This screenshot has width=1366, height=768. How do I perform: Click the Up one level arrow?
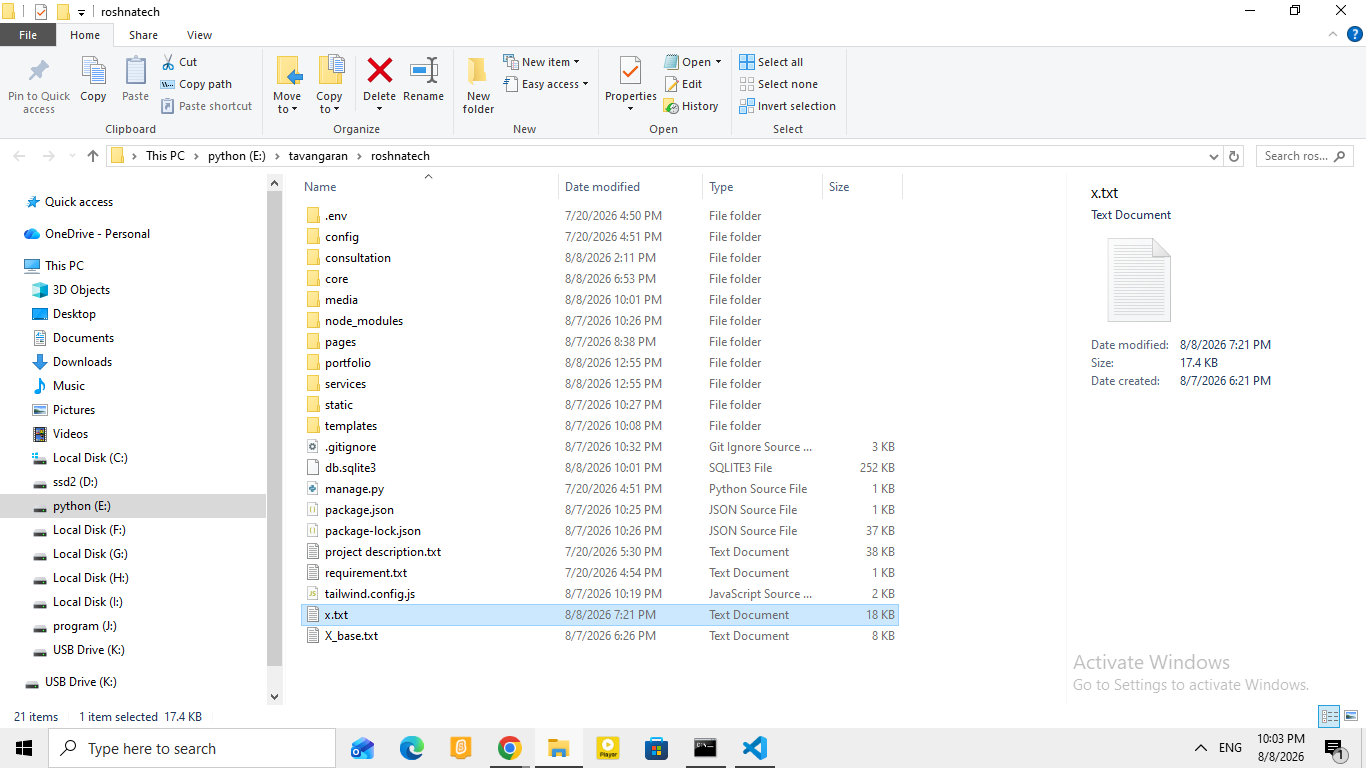[93, 156]
